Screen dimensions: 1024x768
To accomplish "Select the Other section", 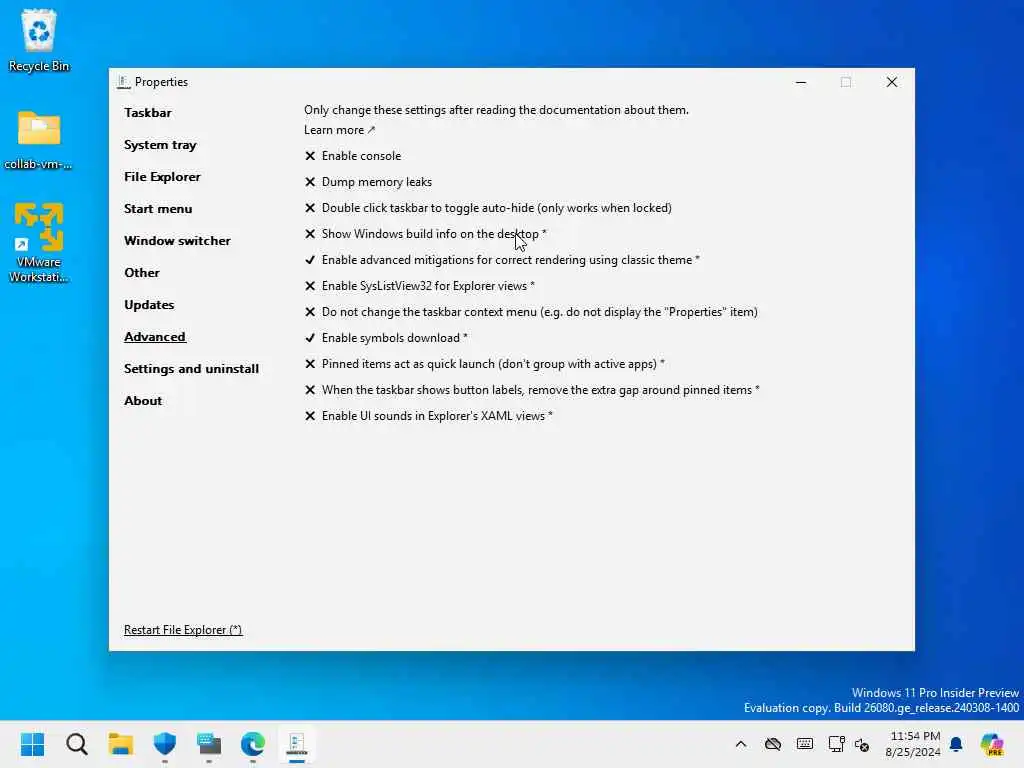I will coord(142,273).
